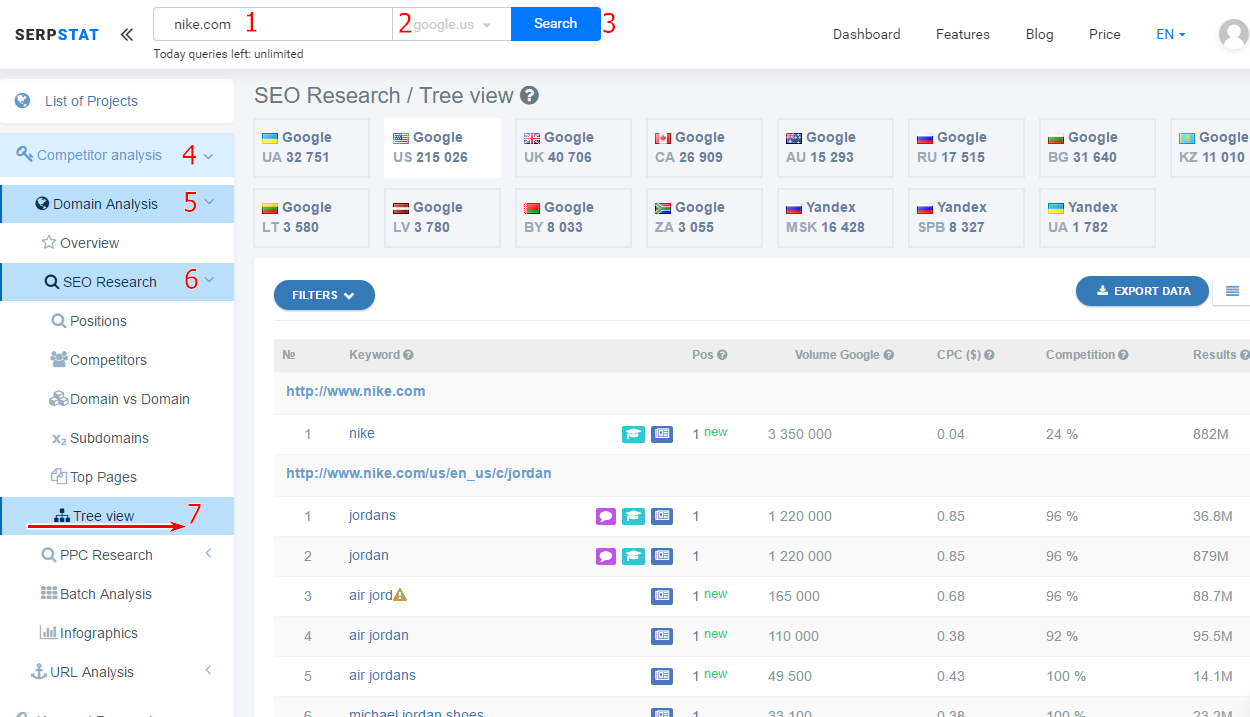The width and height of the screenshot is (1250, 717).
Task: Click the keyword link 'air jordans'
Action: (x=382, y=676)
